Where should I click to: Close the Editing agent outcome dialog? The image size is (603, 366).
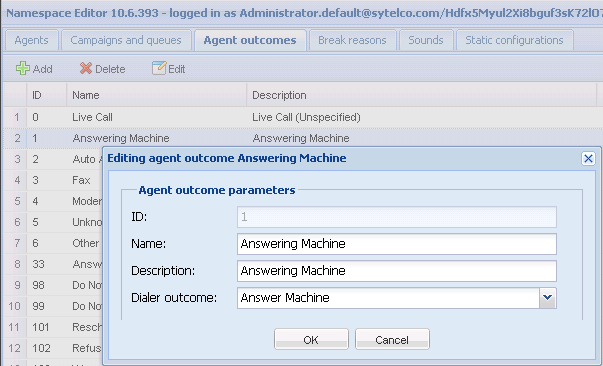[588, 158]
